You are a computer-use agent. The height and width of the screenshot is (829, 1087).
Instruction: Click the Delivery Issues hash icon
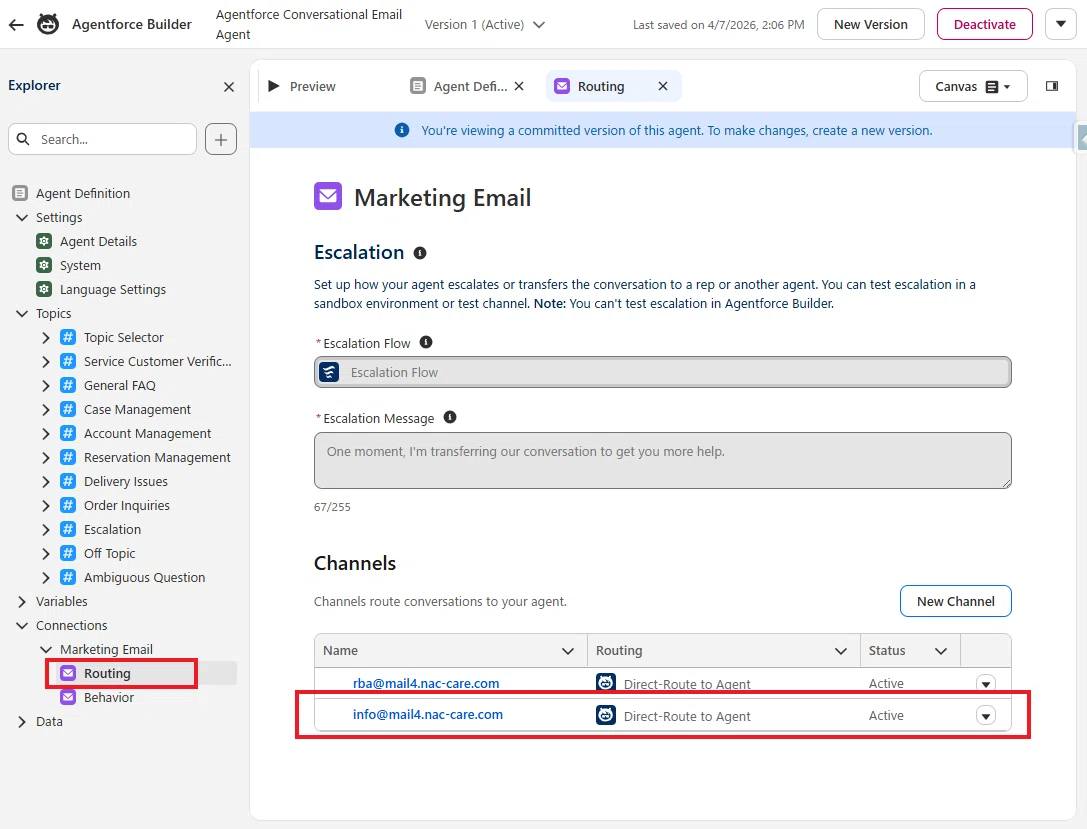click(x=68, y=481)
